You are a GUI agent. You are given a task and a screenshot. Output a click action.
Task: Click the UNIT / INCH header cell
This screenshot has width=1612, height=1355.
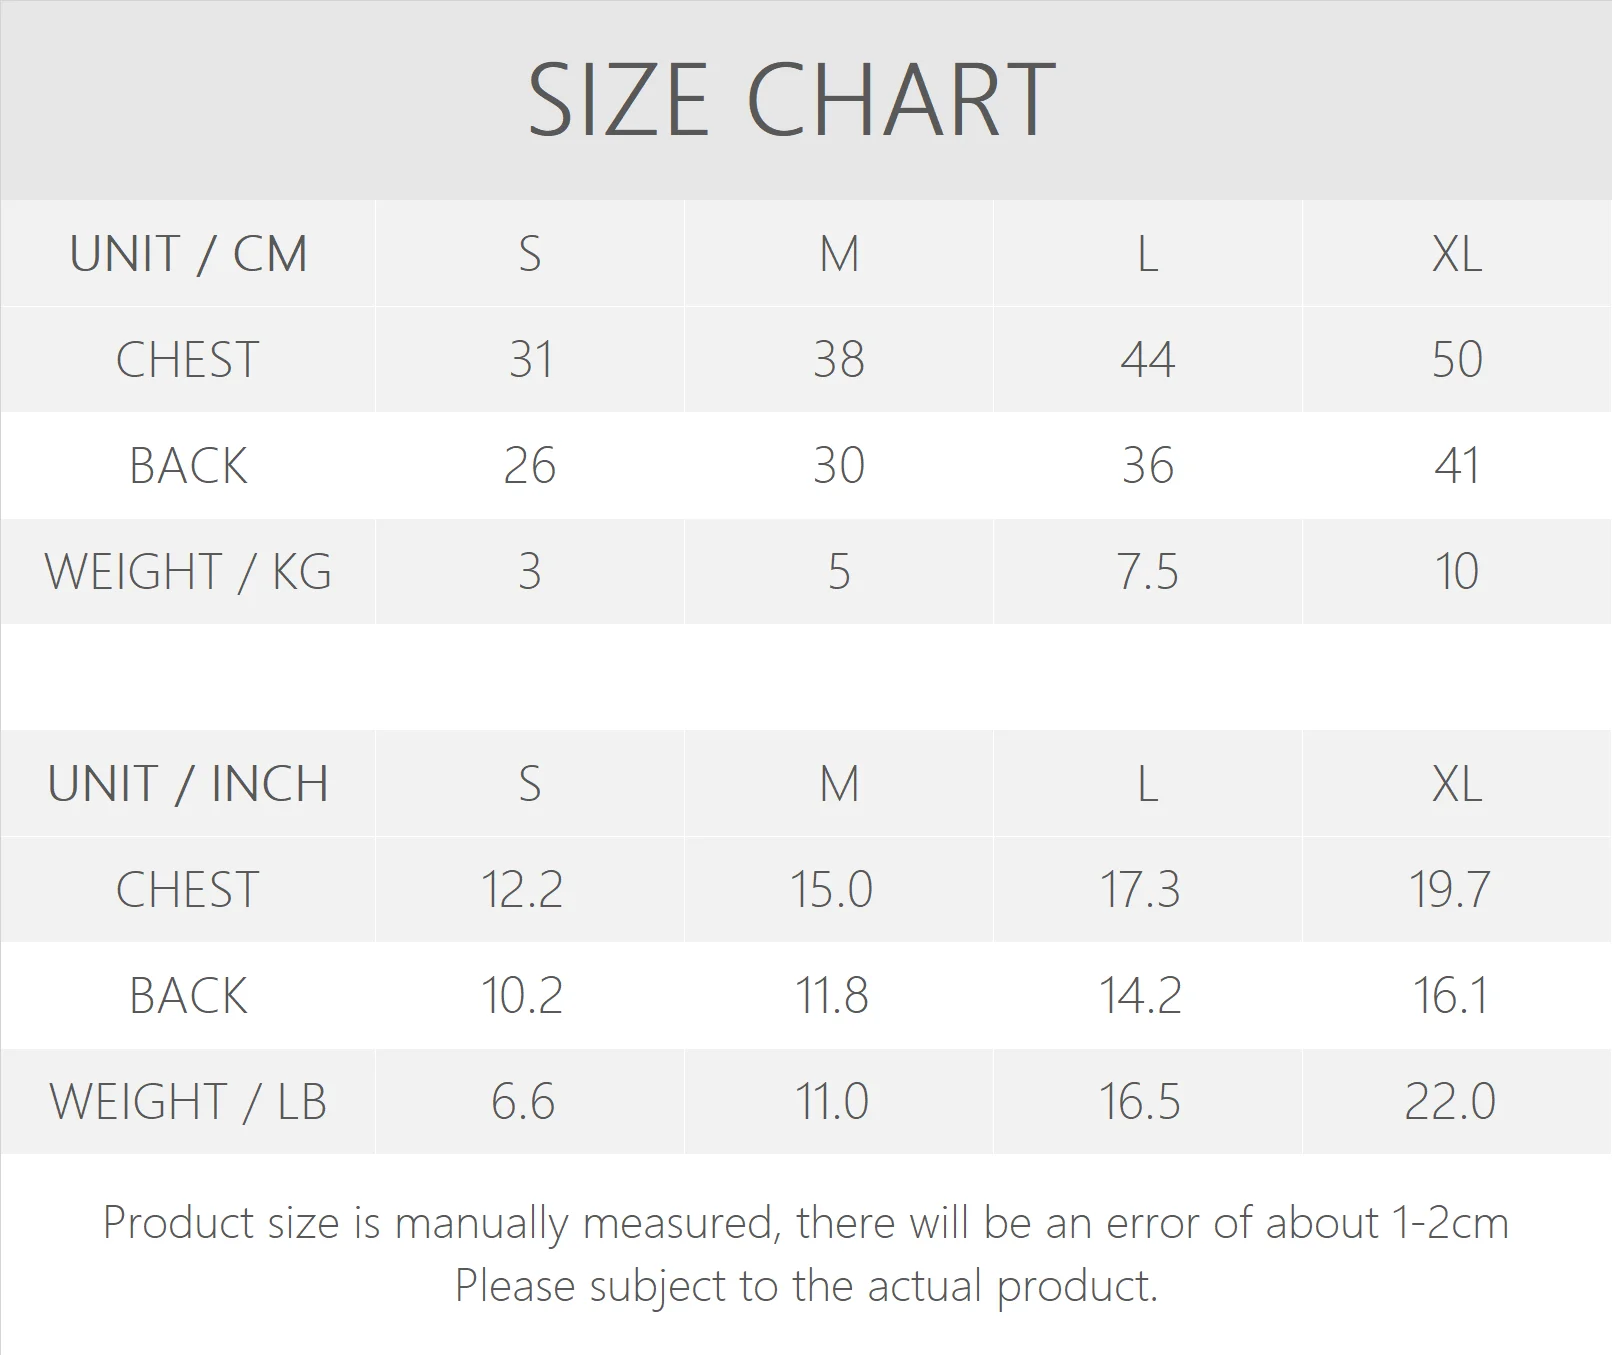pyautogui.click(x=188, y=784)
